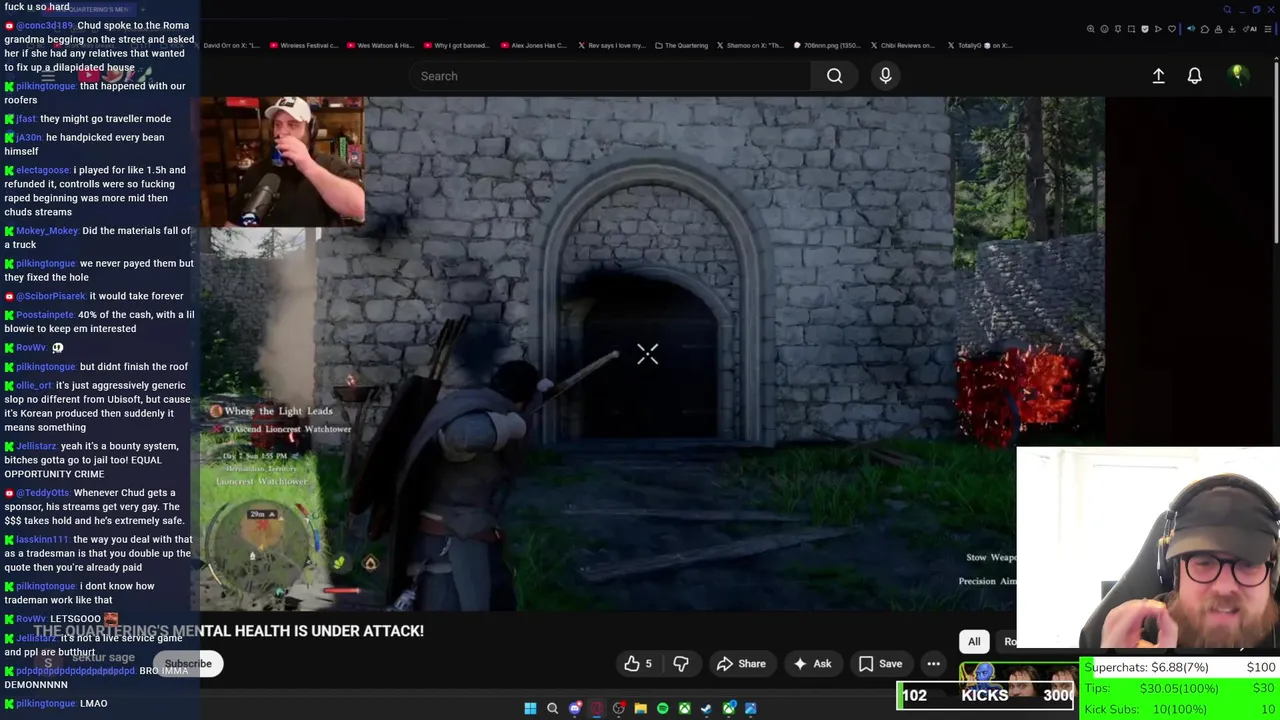Toggle the tab audio speaker icon
The height and width of the screenshot is (720, 1280).
[x=1191, y=29]
